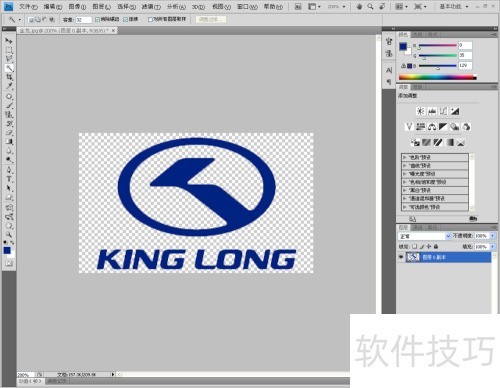Open the 选择 menu

(127, 6)
